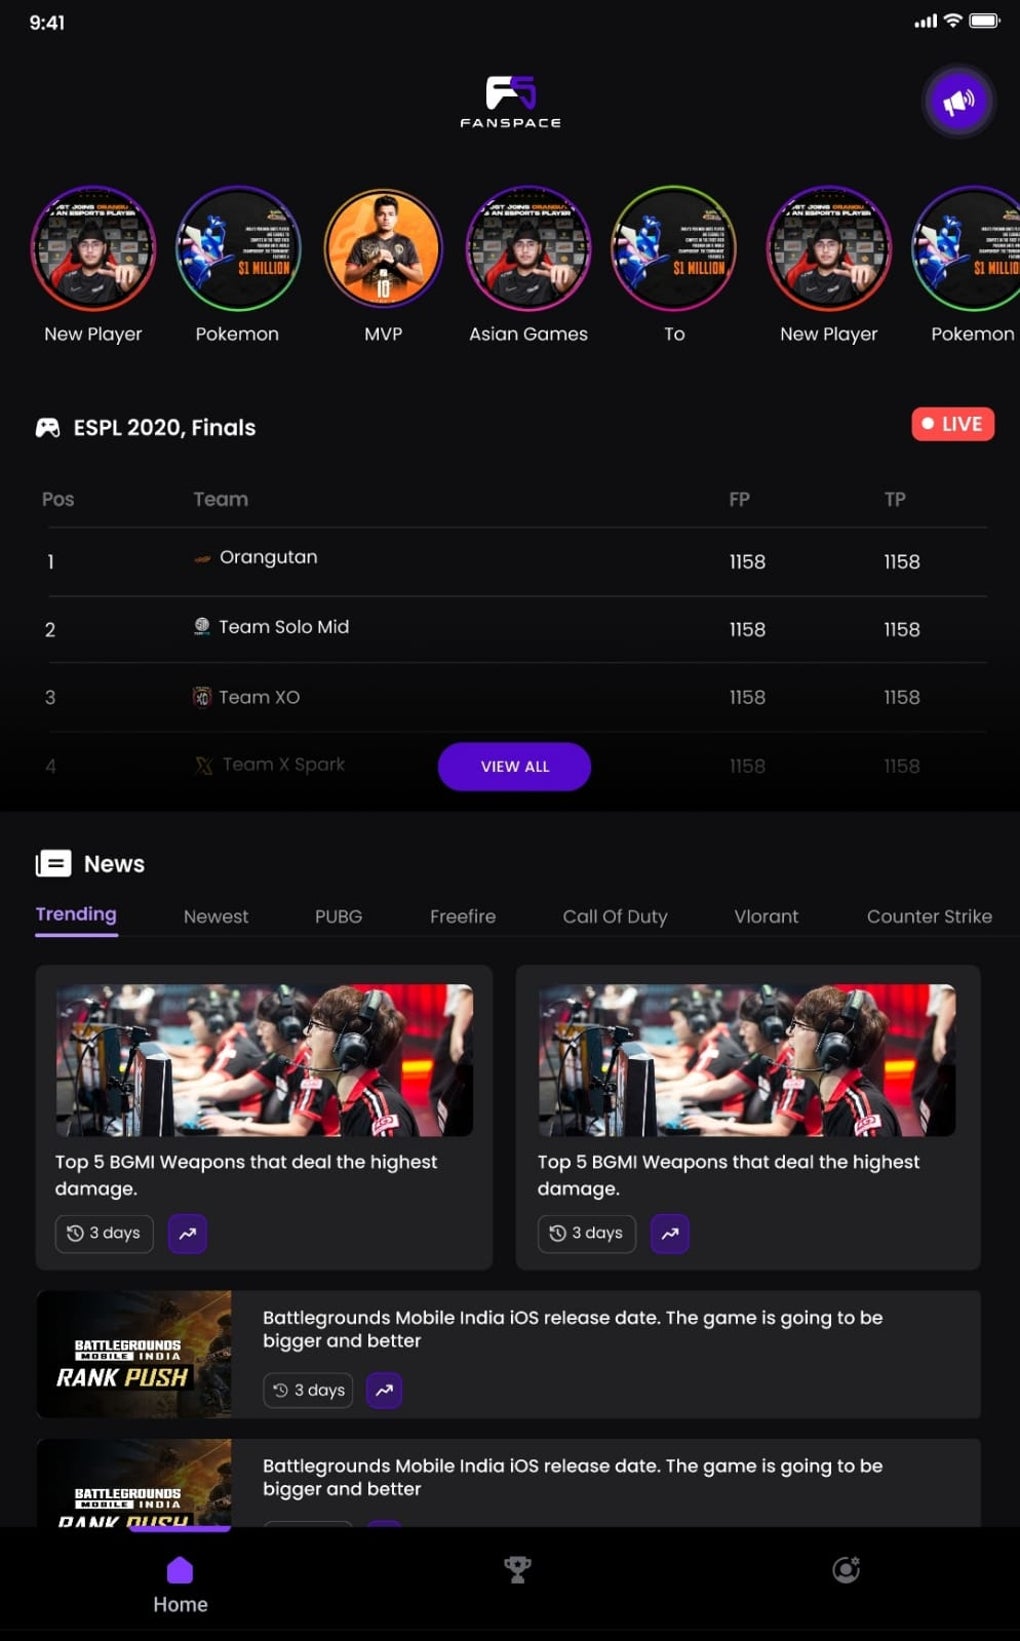Tap the trending icon under Battlegrounds iOS article

tap(384, 1390)
